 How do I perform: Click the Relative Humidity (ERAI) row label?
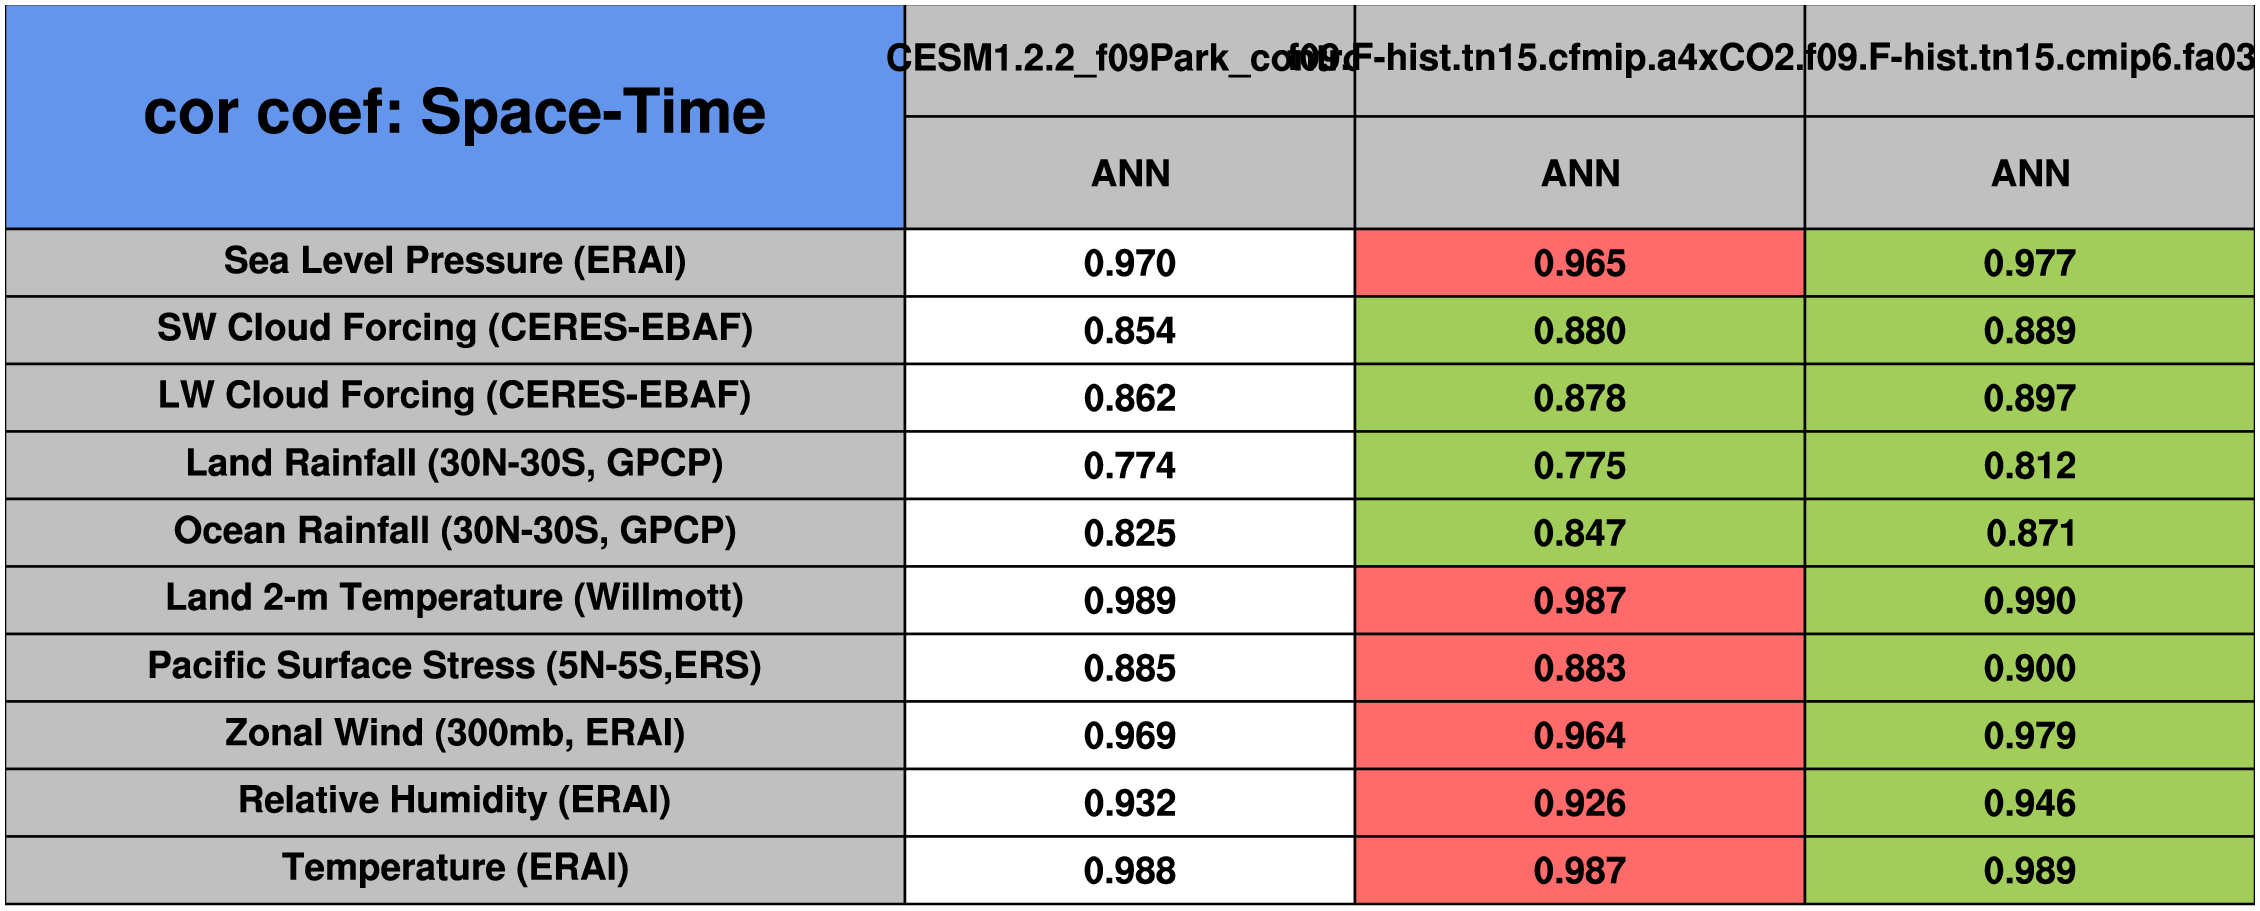pos(454,801)
